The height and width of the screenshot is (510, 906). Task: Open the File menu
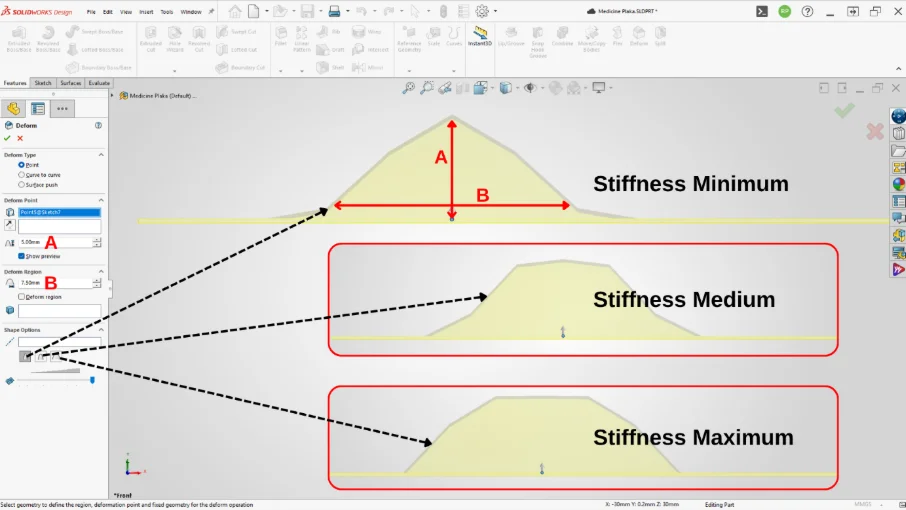click(x=91, y=12)
